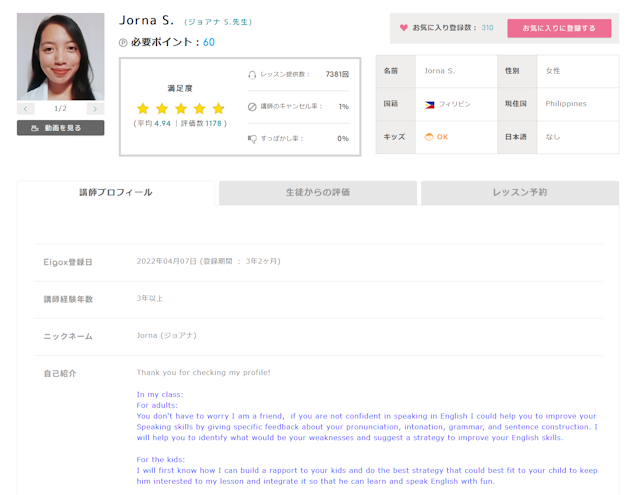
Task: Click the 1/2 photo counter
Action: [x=60, y=109]
